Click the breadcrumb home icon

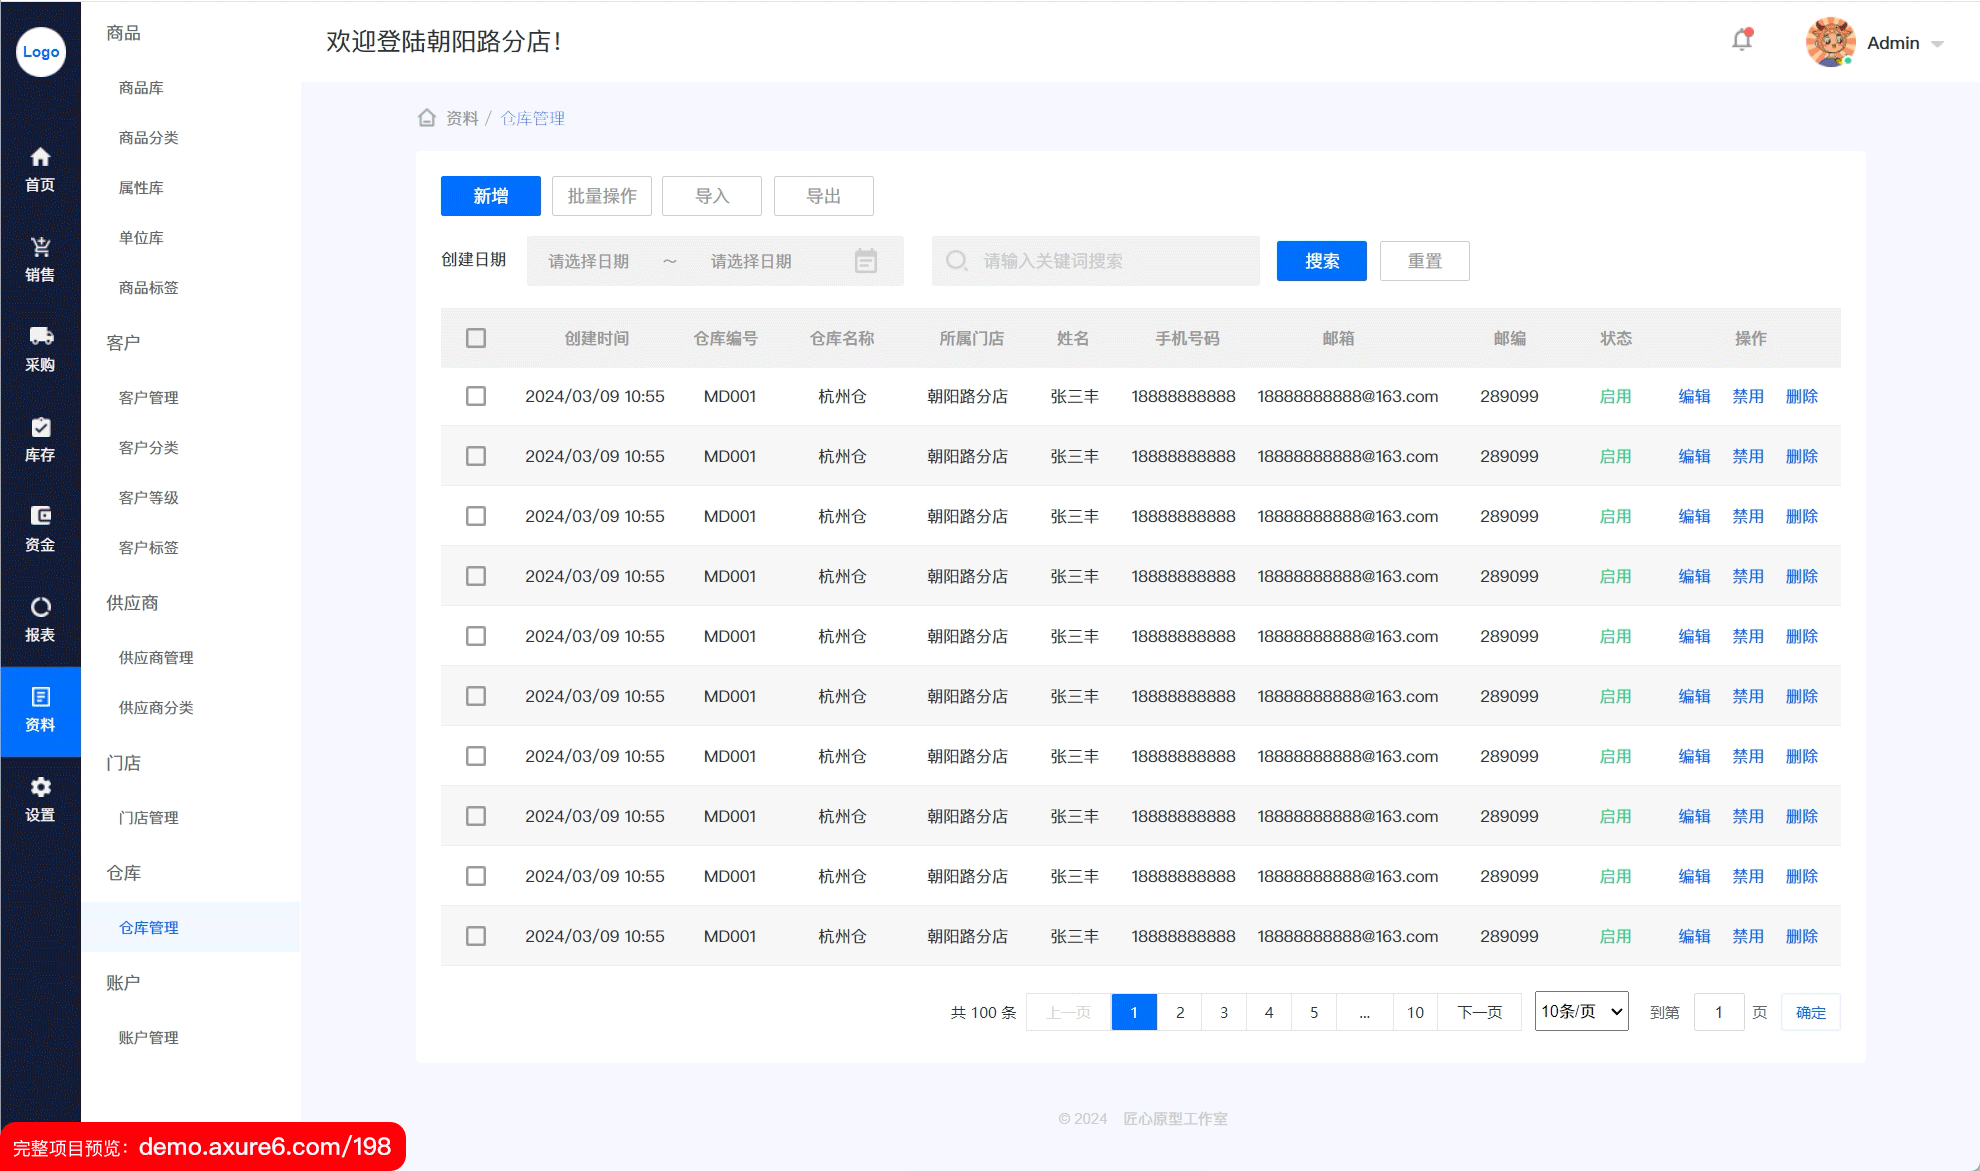[427, 118]
